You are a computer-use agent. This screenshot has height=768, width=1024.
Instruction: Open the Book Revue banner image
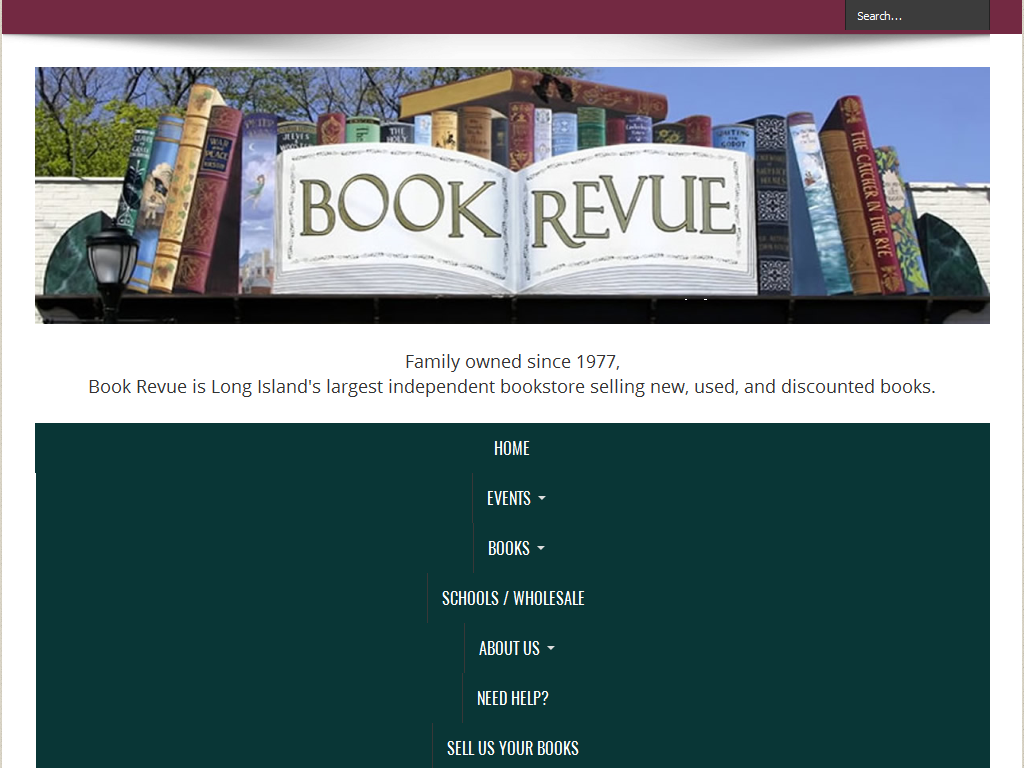click(512, 195)
